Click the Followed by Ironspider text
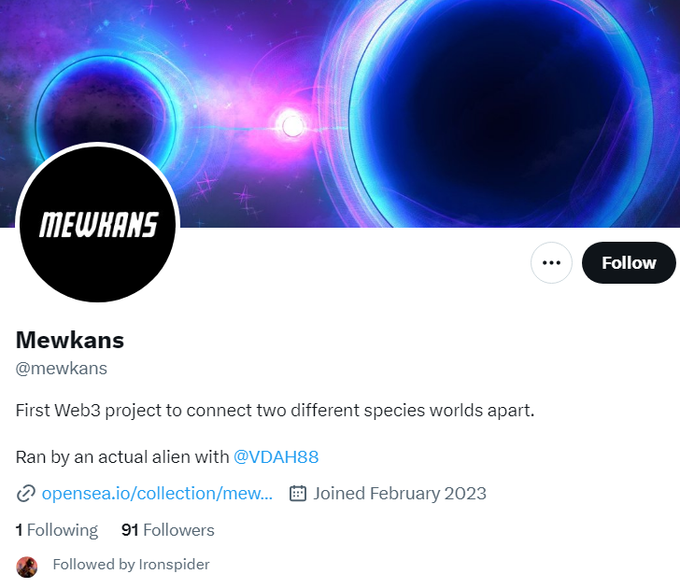 131,564
